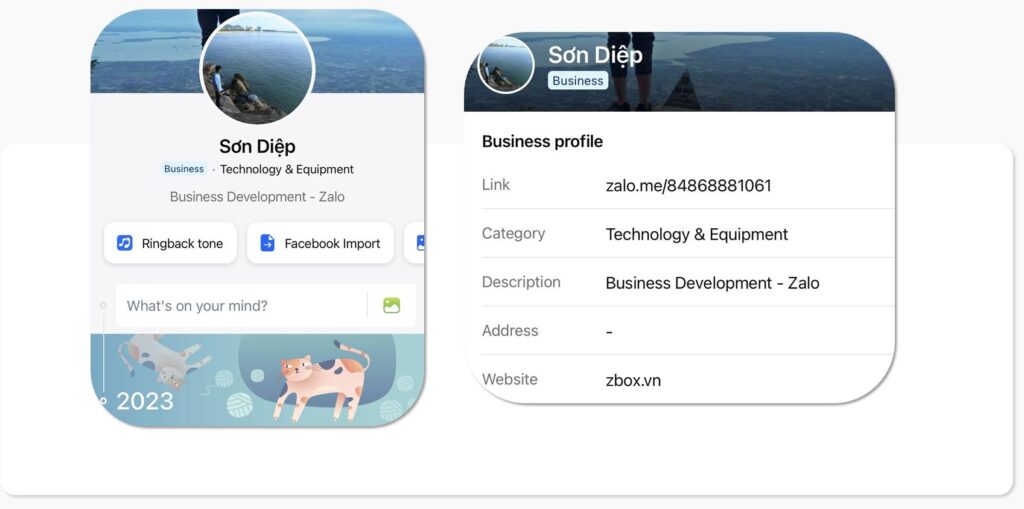Click the partially visible third shortcut icon
This screenshot has width=1024, height=509.
(x=420, y=243)
